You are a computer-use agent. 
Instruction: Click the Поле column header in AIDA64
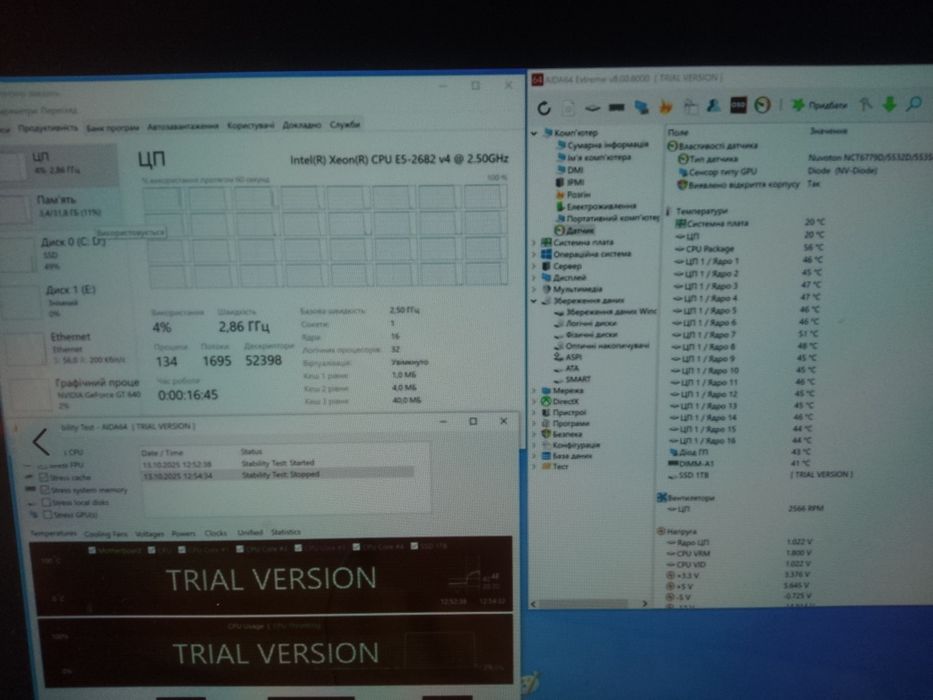click(x=677, y=132)
